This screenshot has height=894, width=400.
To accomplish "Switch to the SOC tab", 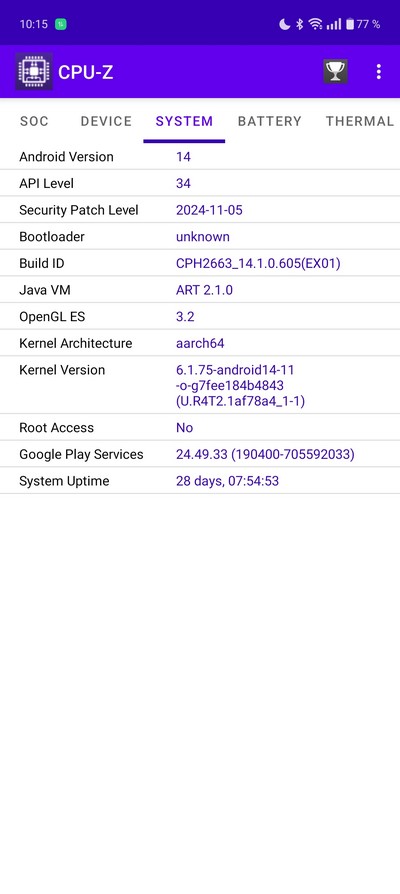I will tap(34, 121).
